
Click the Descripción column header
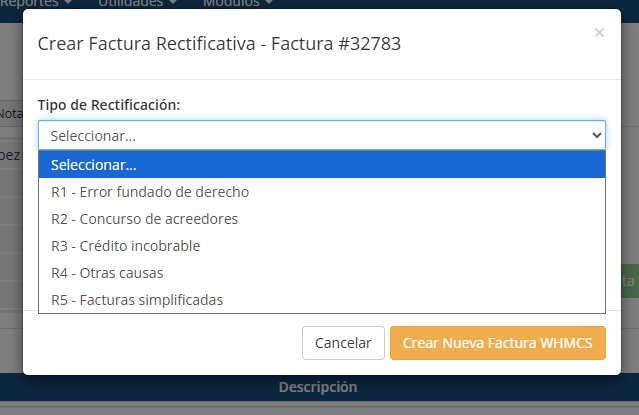(x=318, y=387)
